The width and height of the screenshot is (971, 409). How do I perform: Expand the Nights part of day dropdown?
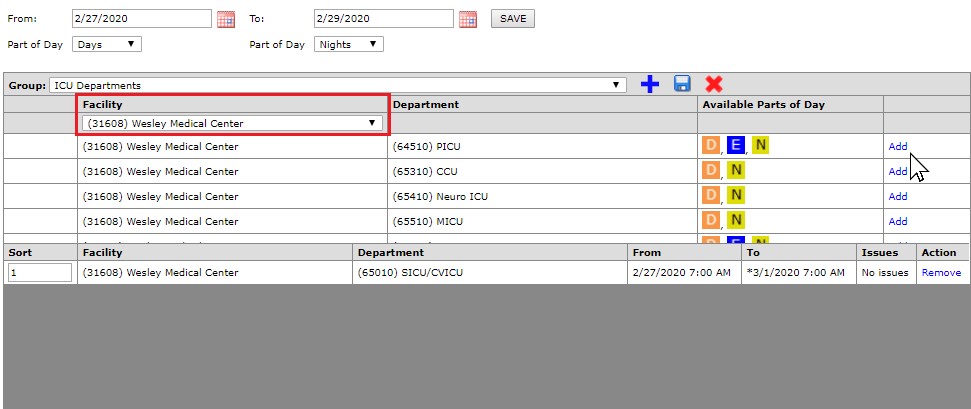coord(349,44)
